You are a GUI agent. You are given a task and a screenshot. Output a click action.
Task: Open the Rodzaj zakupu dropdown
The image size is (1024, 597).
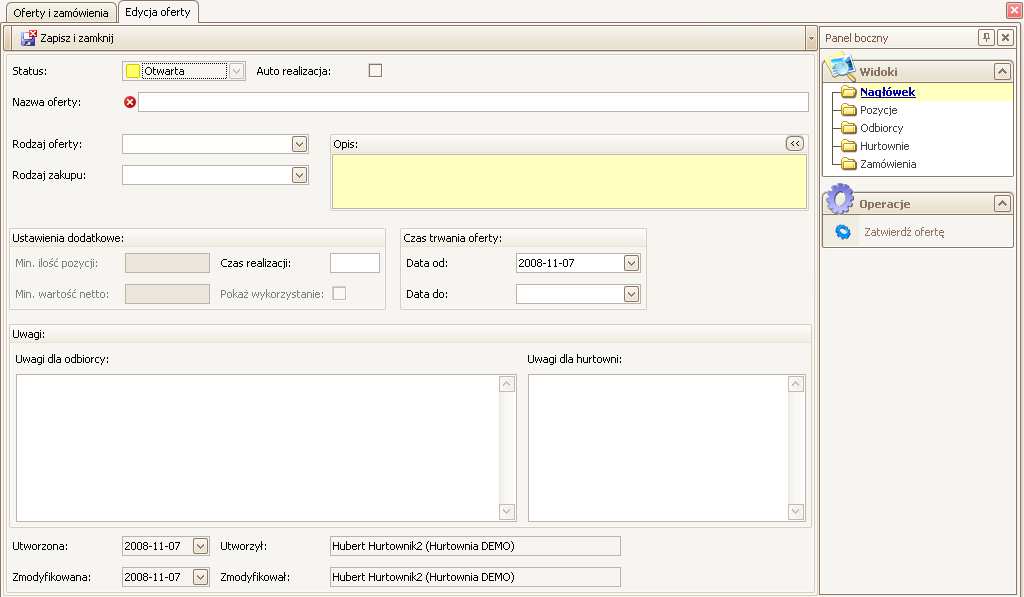click(x=300, y=175)
